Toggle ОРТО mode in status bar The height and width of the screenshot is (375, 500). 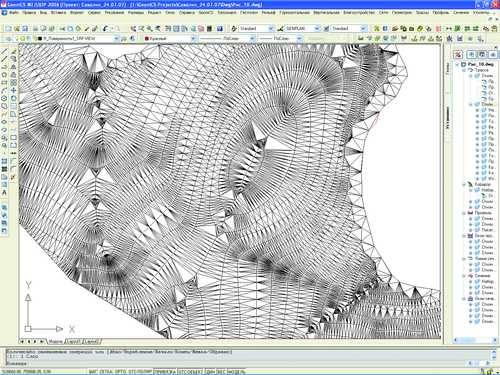click(121, 371)
